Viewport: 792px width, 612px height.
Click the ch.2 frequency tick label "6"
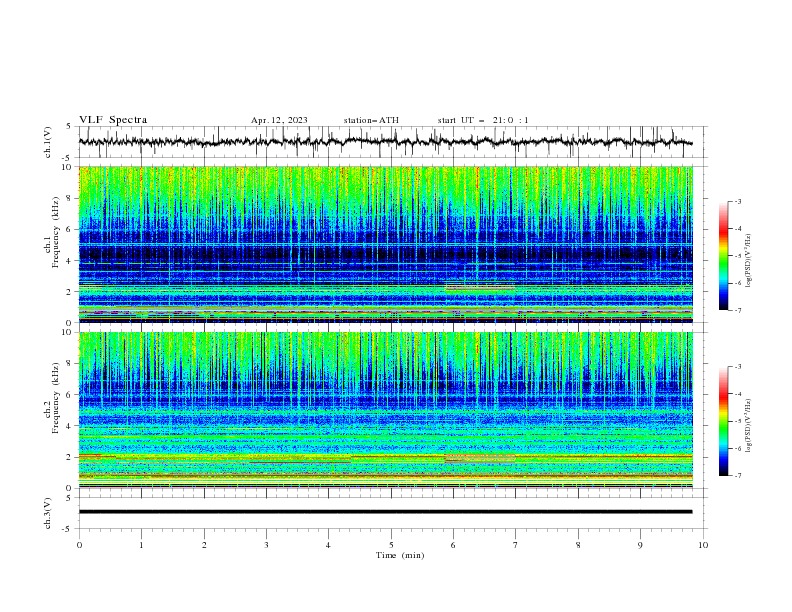[71, 394]
